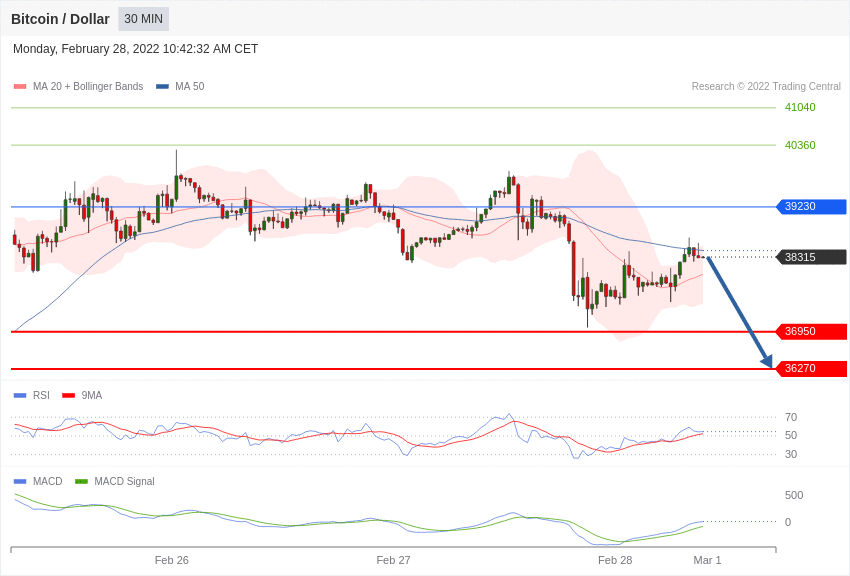The image size is (850, 576).
Task: Click the Feb 27 date marker
Action: point(393,560)
